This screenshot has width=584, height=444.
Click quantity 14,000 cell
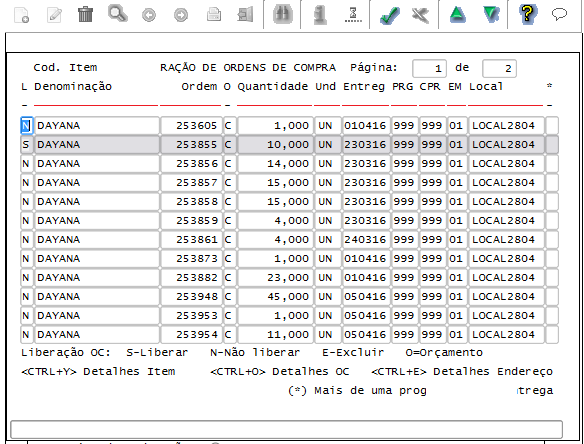[x=275, y=164]
